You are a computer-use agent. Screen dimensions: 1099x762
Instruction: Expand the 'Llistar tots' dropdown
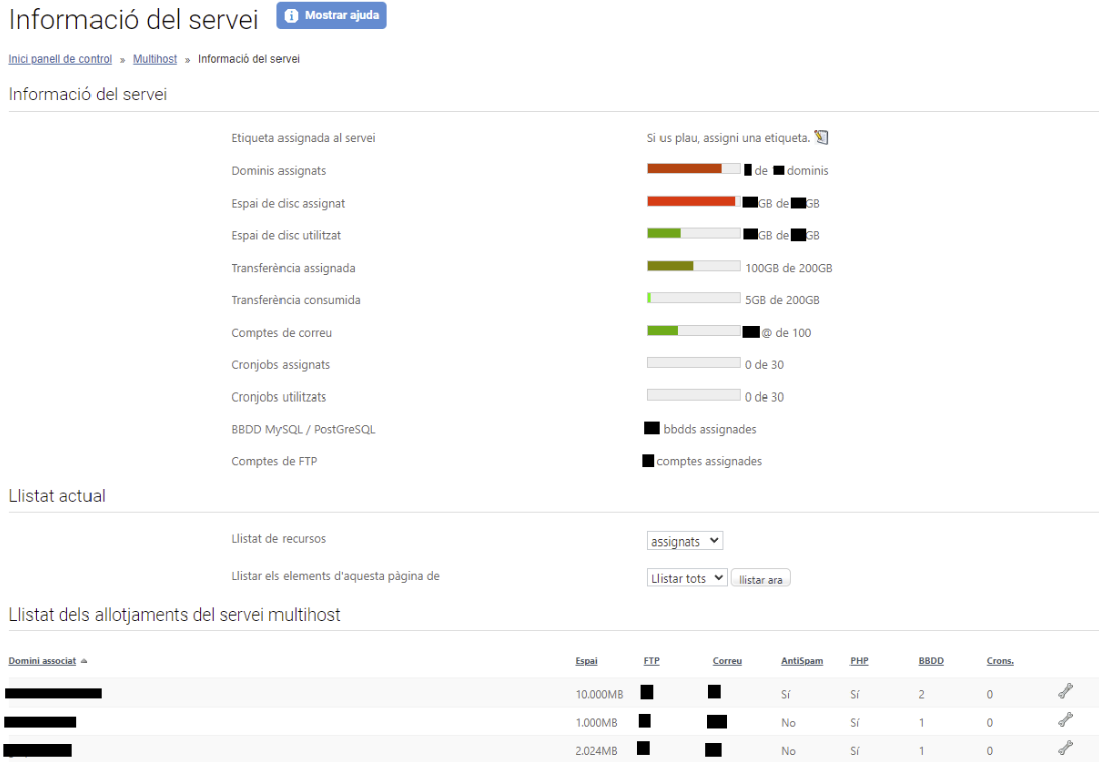tap(686, 578)
